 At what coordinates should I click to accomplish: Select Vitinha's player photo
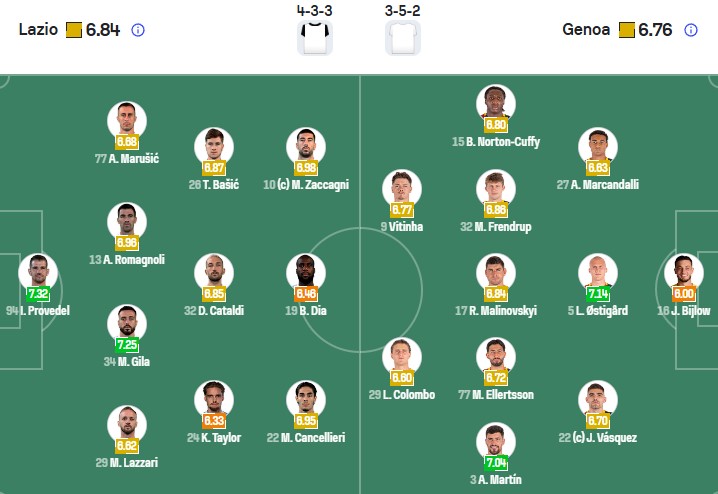coord(402,189)
